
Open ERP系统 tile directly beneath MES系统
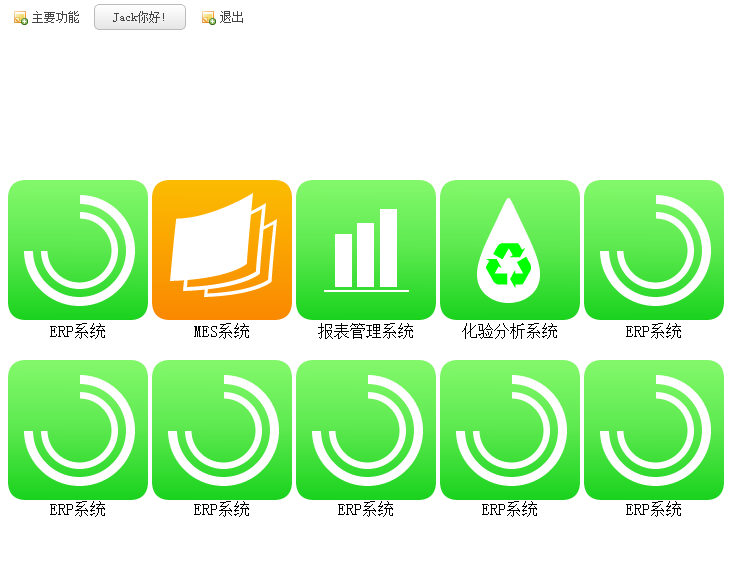222,430
